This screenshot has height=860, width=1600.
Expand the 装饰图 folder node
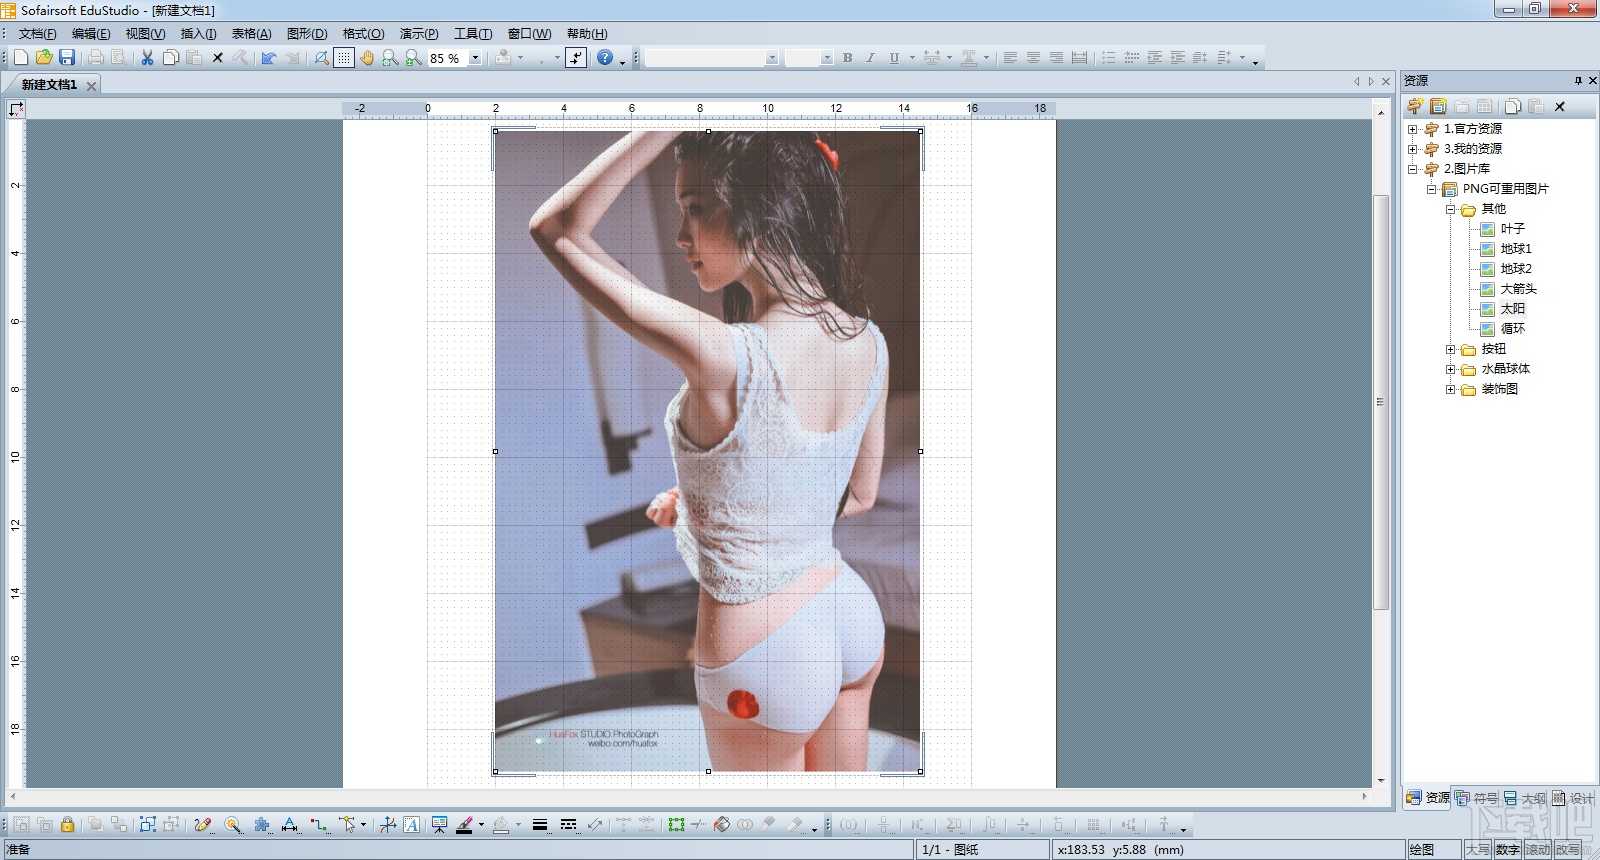coord(1450,389)
